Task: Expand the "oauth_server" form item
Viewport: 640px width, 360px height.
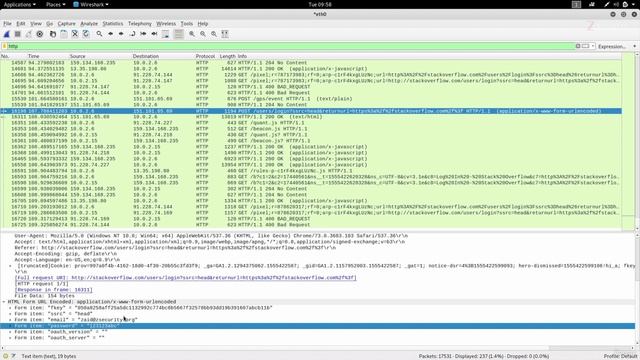Action: point(10,338)
